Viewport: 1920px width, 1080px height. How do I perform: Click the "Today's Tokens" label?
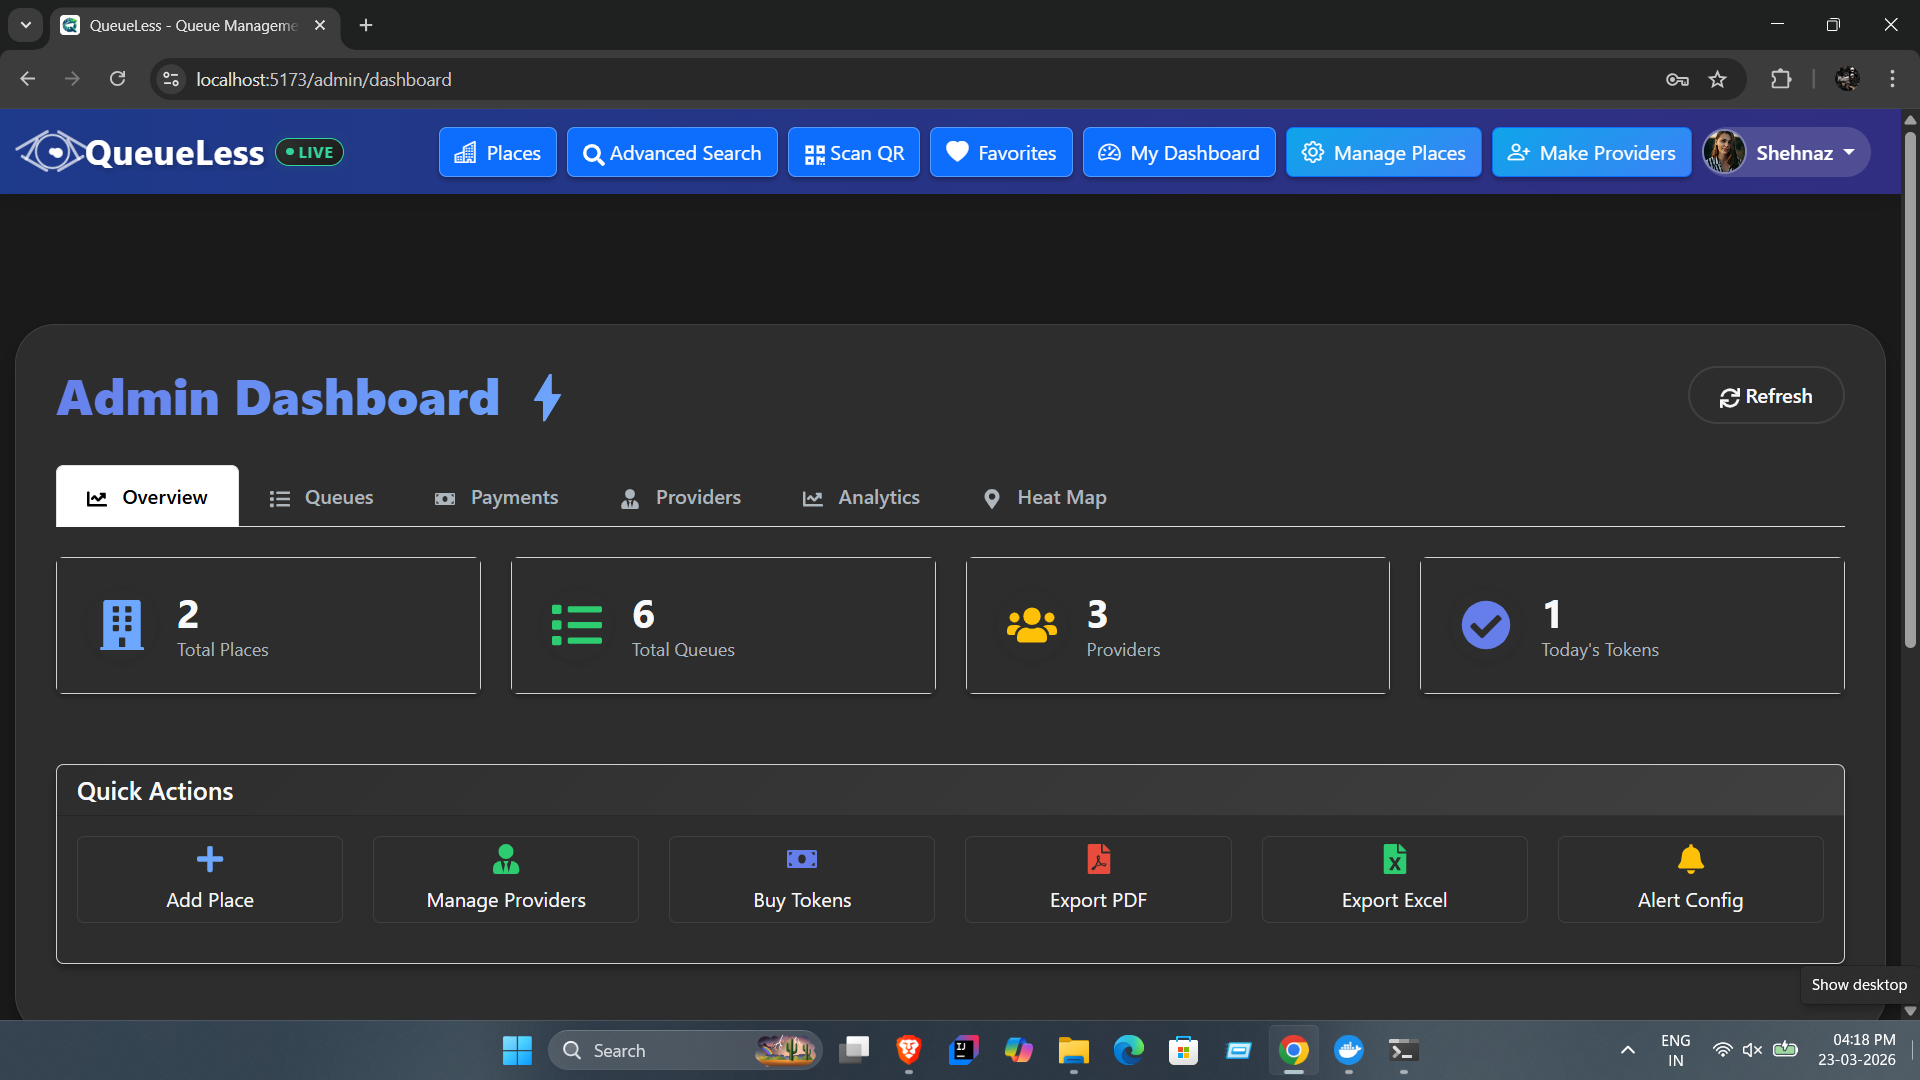pos(1600,650)
